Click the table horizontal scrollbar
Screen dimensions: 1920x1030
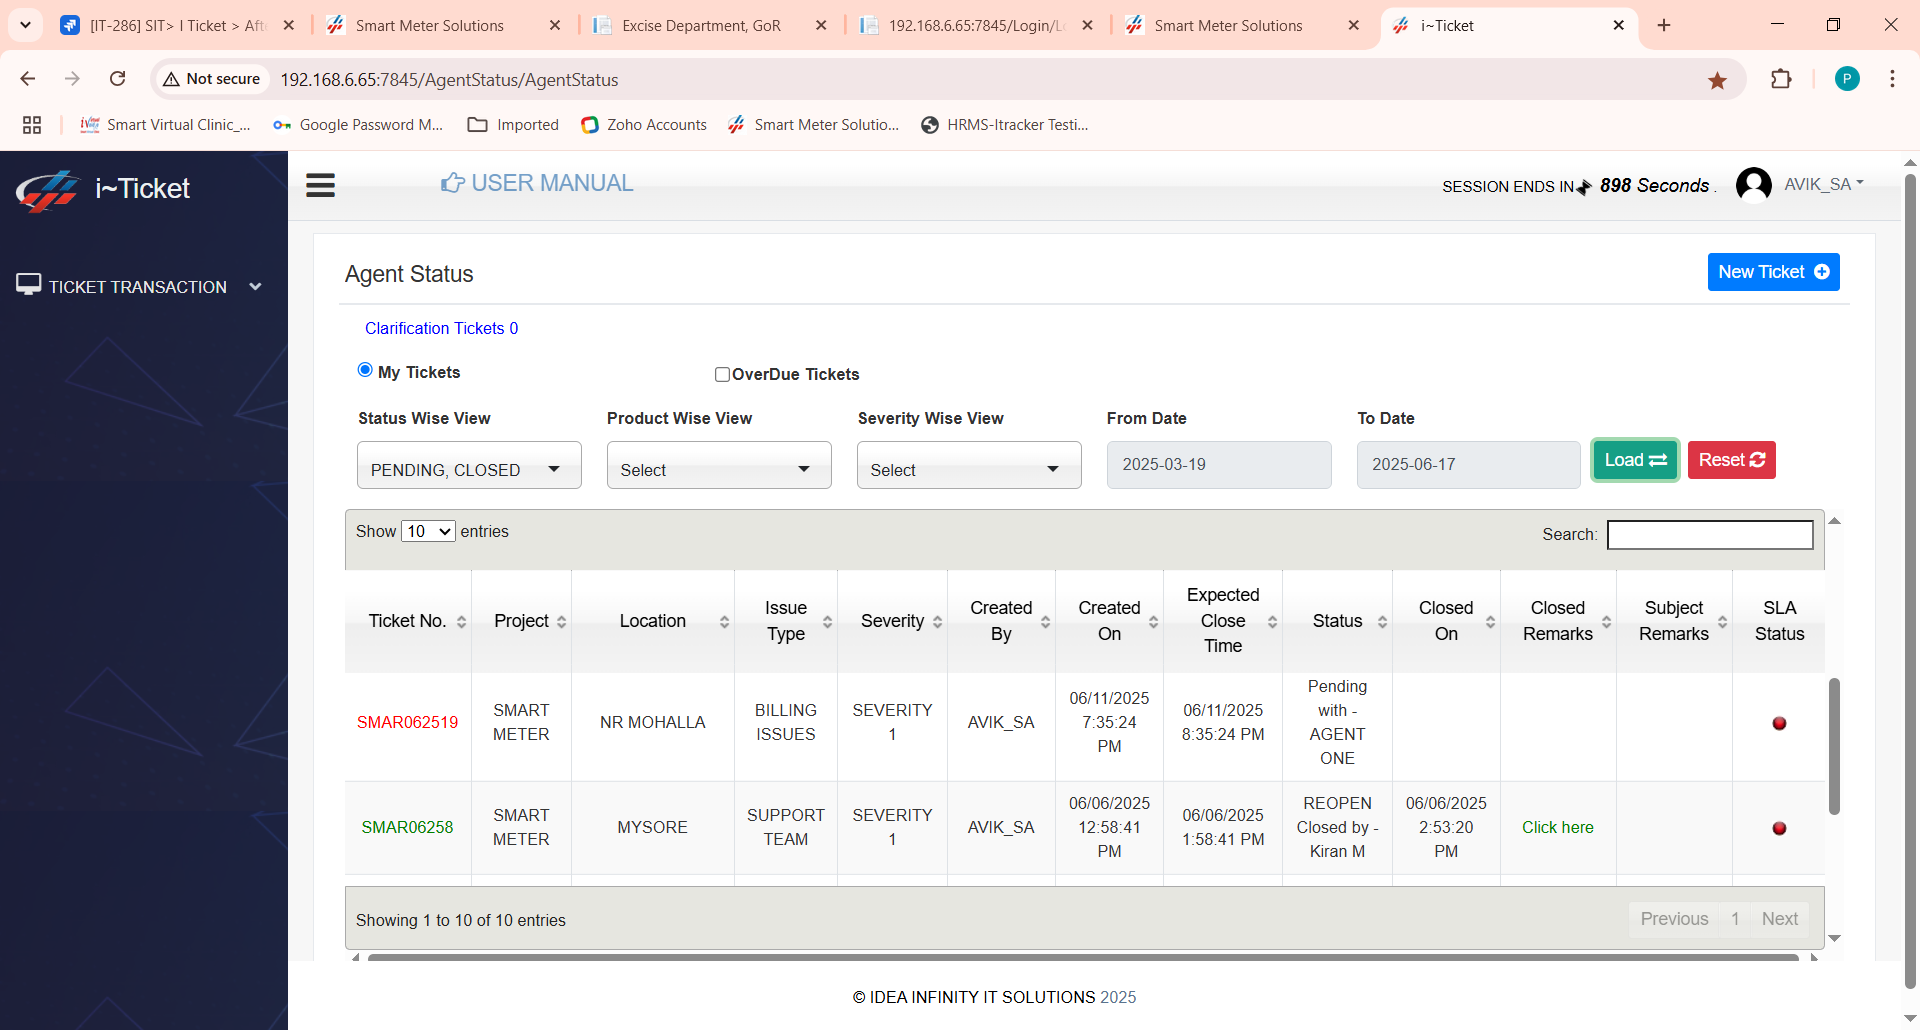(1083, 957)
